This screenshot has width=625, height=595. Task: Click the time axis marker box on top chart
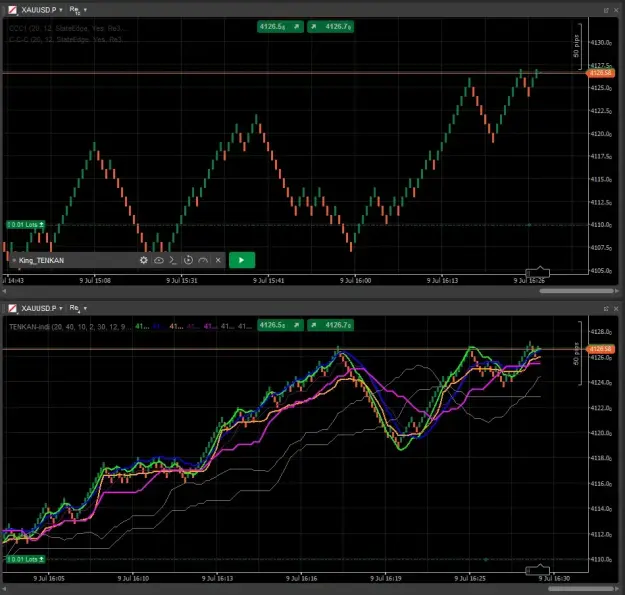[538, 272]
